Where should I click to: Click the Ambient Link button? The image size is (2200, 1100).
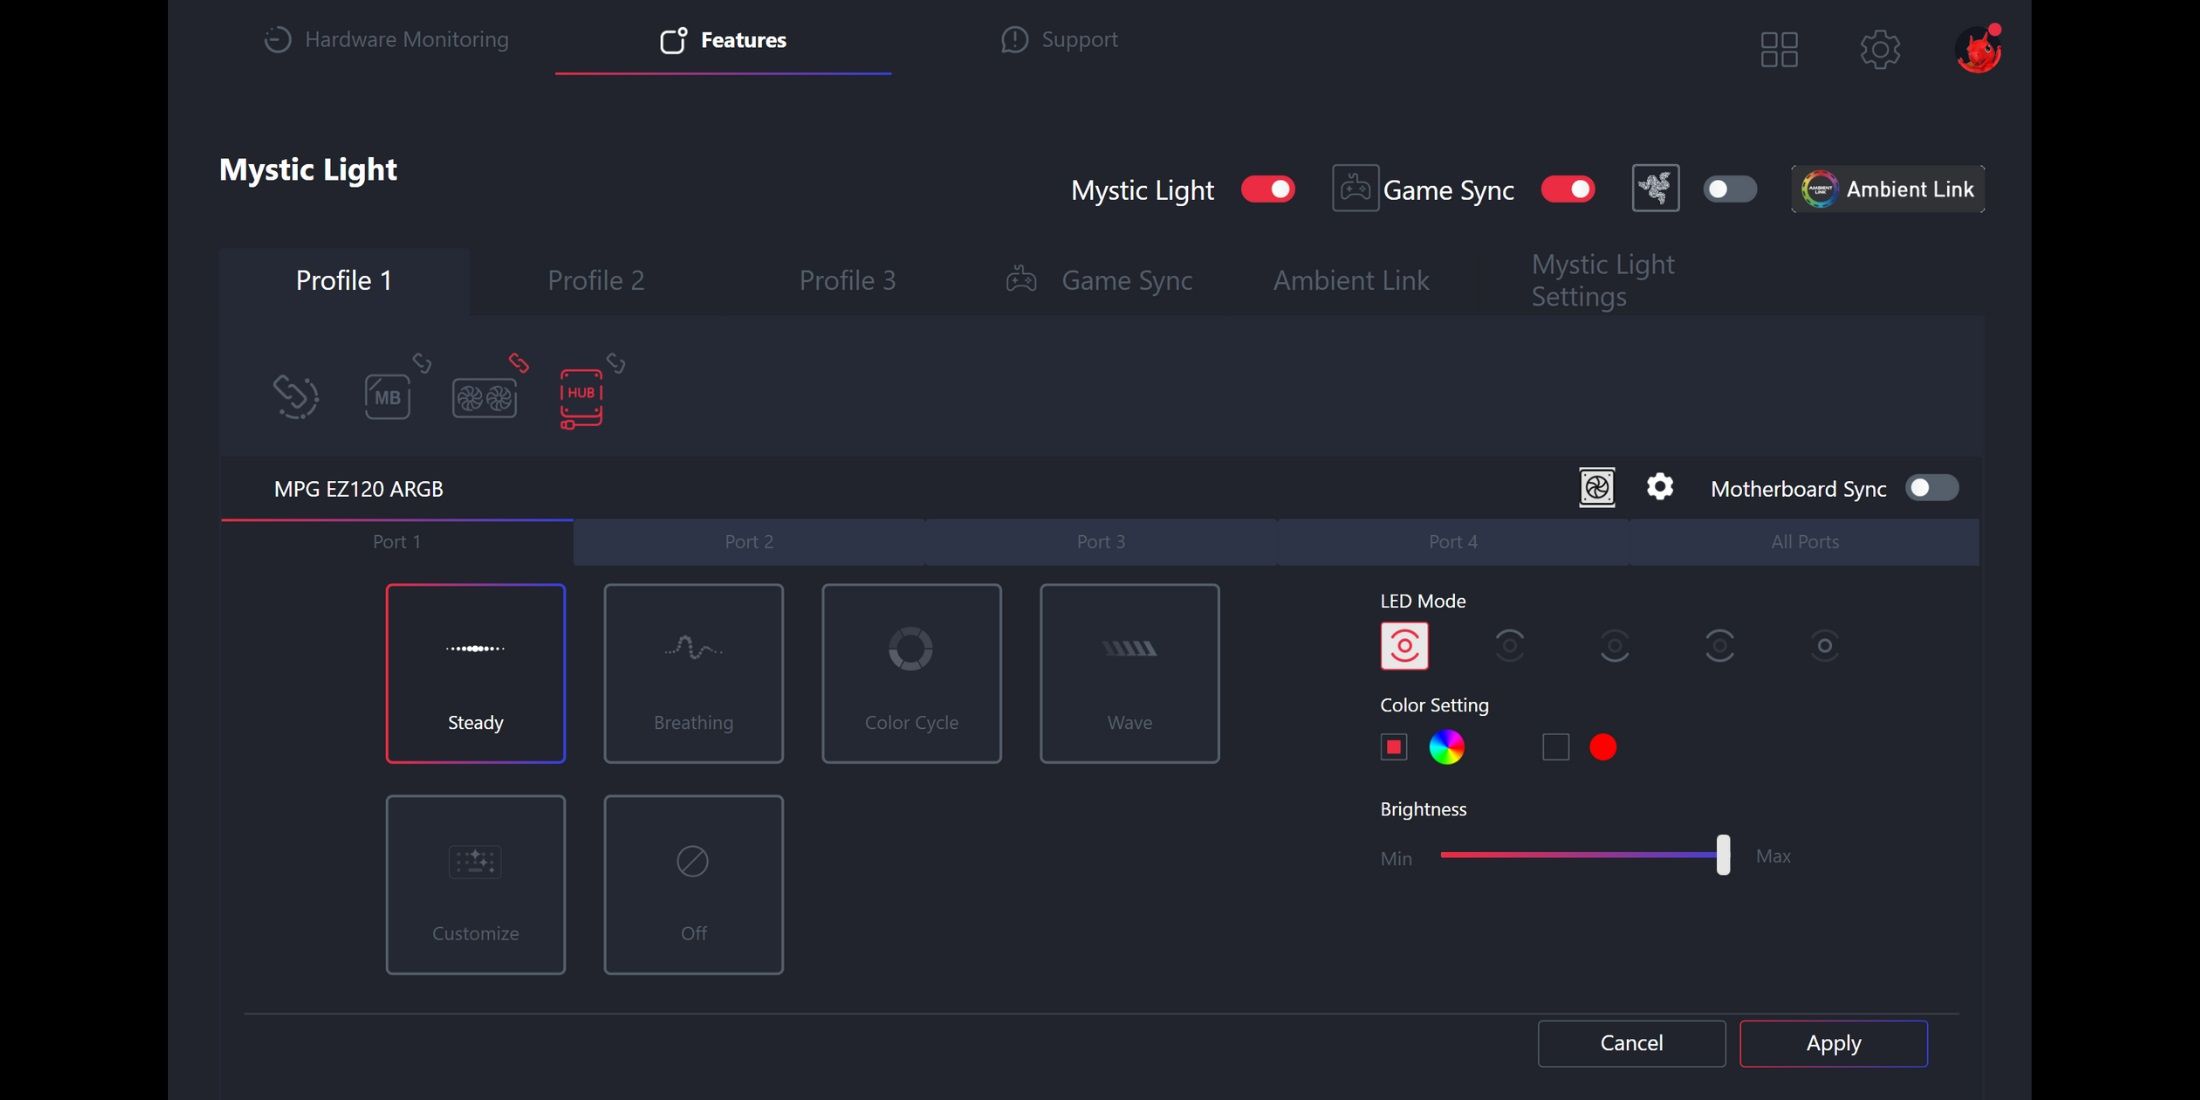click(x=1888, y=189)
